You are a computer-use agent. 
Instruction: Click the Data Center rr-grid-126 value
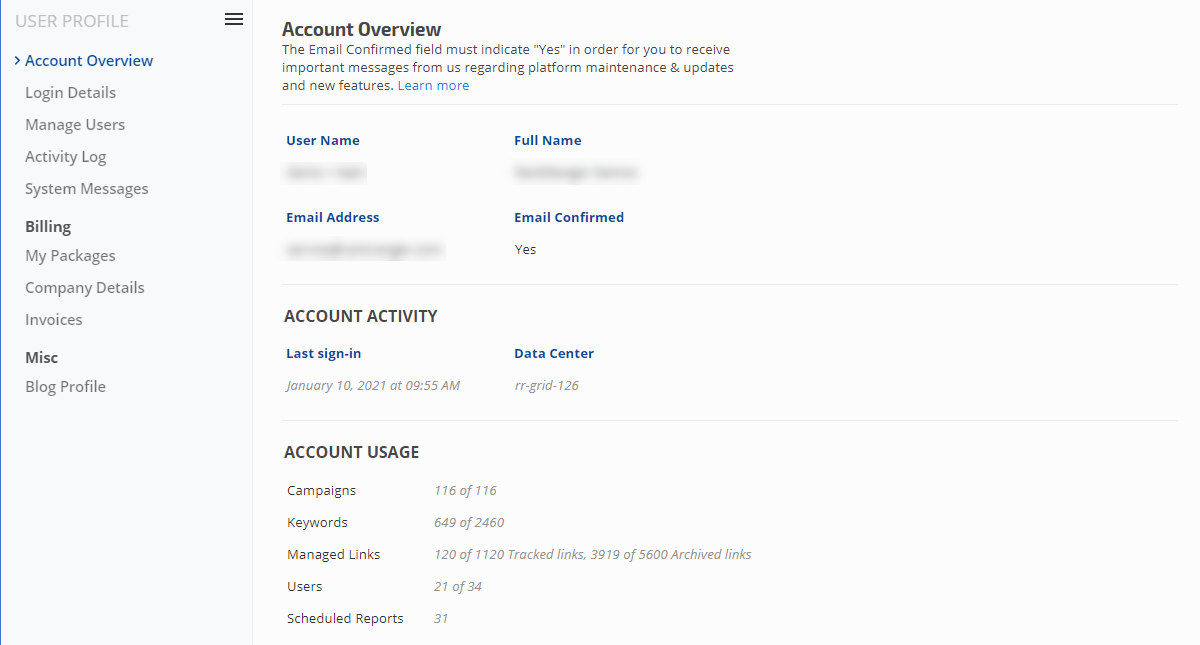click(x=546, y=386)
